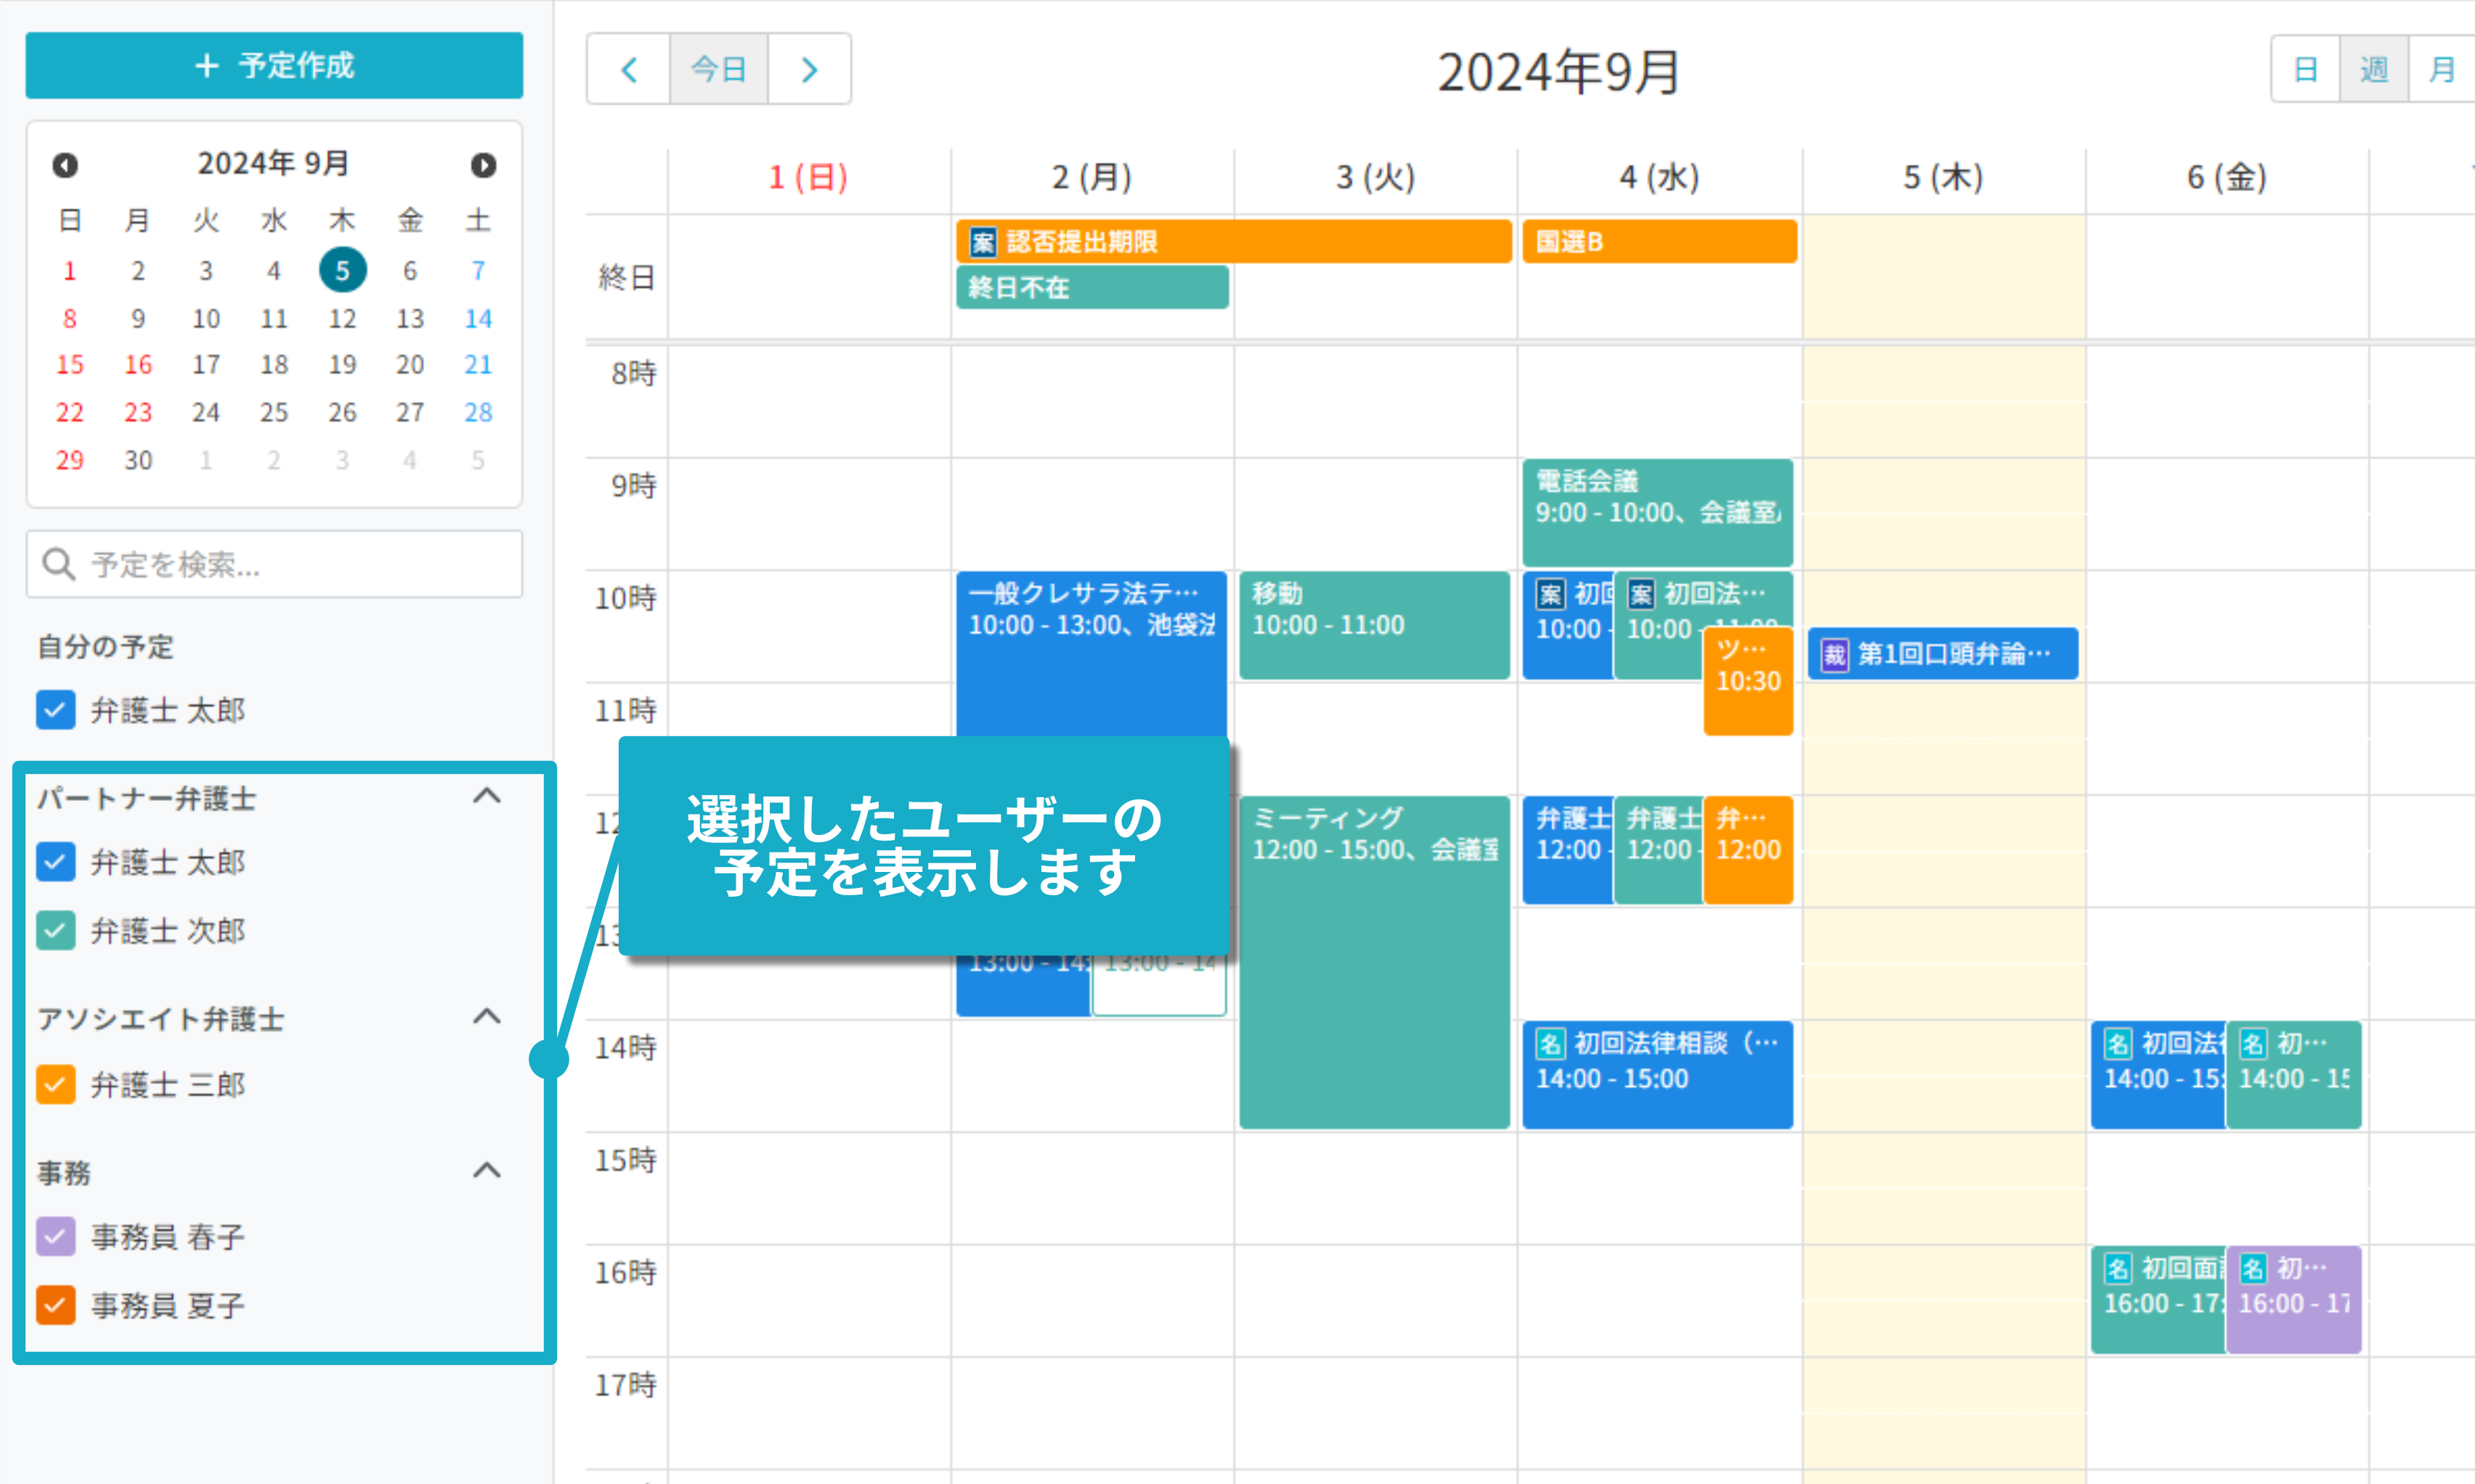Click the 裁 icon on 第1回口頭弁論
This screenshot has width=2475, height=1484.
point(1834,655)
